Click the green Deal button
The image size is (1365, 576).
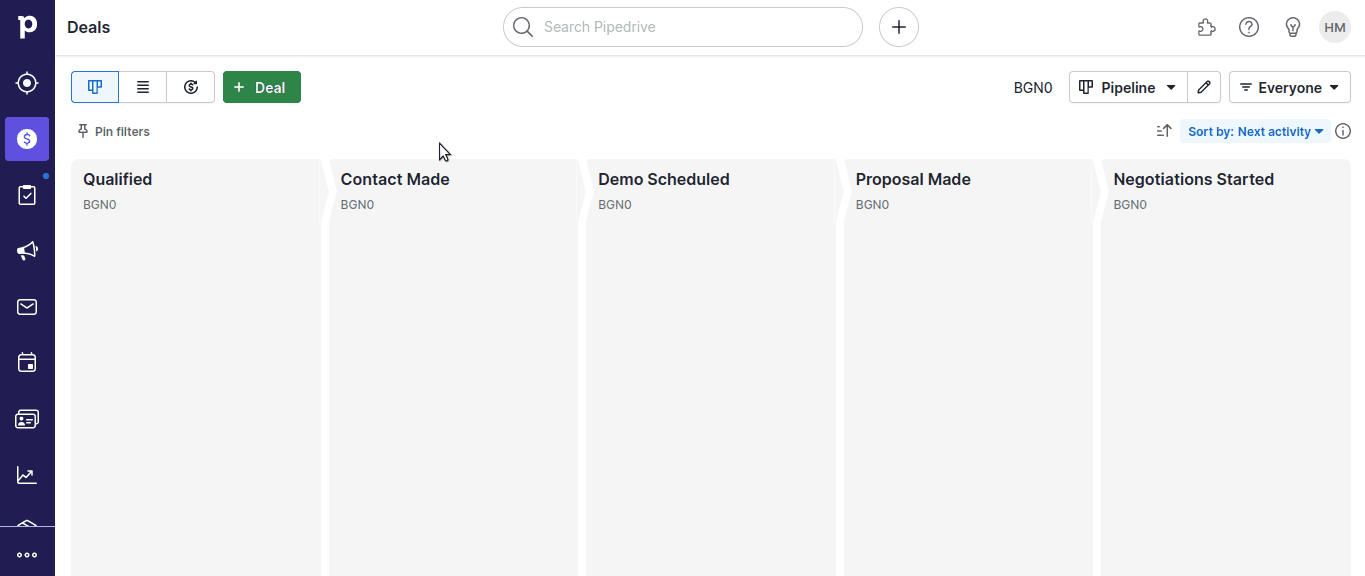pos(261,87)
